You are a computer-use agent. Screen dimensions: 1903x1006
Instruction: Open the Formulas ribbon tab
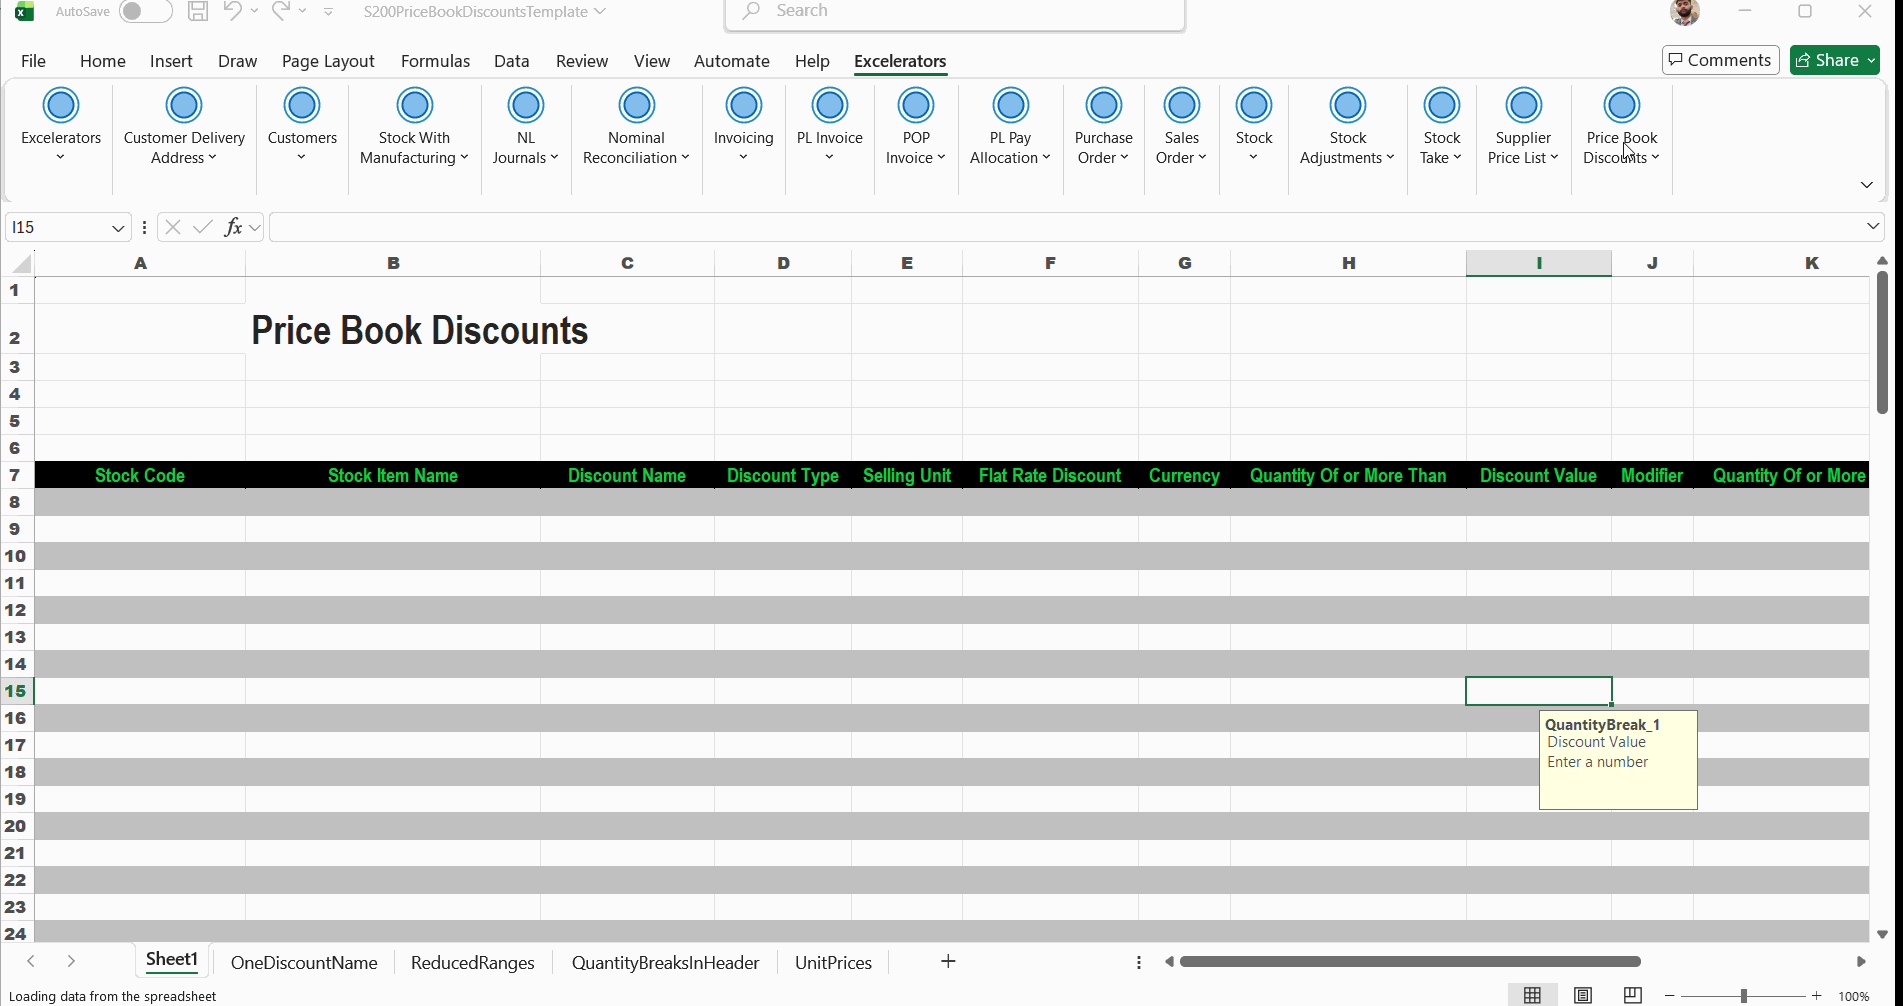click(435, 61)
